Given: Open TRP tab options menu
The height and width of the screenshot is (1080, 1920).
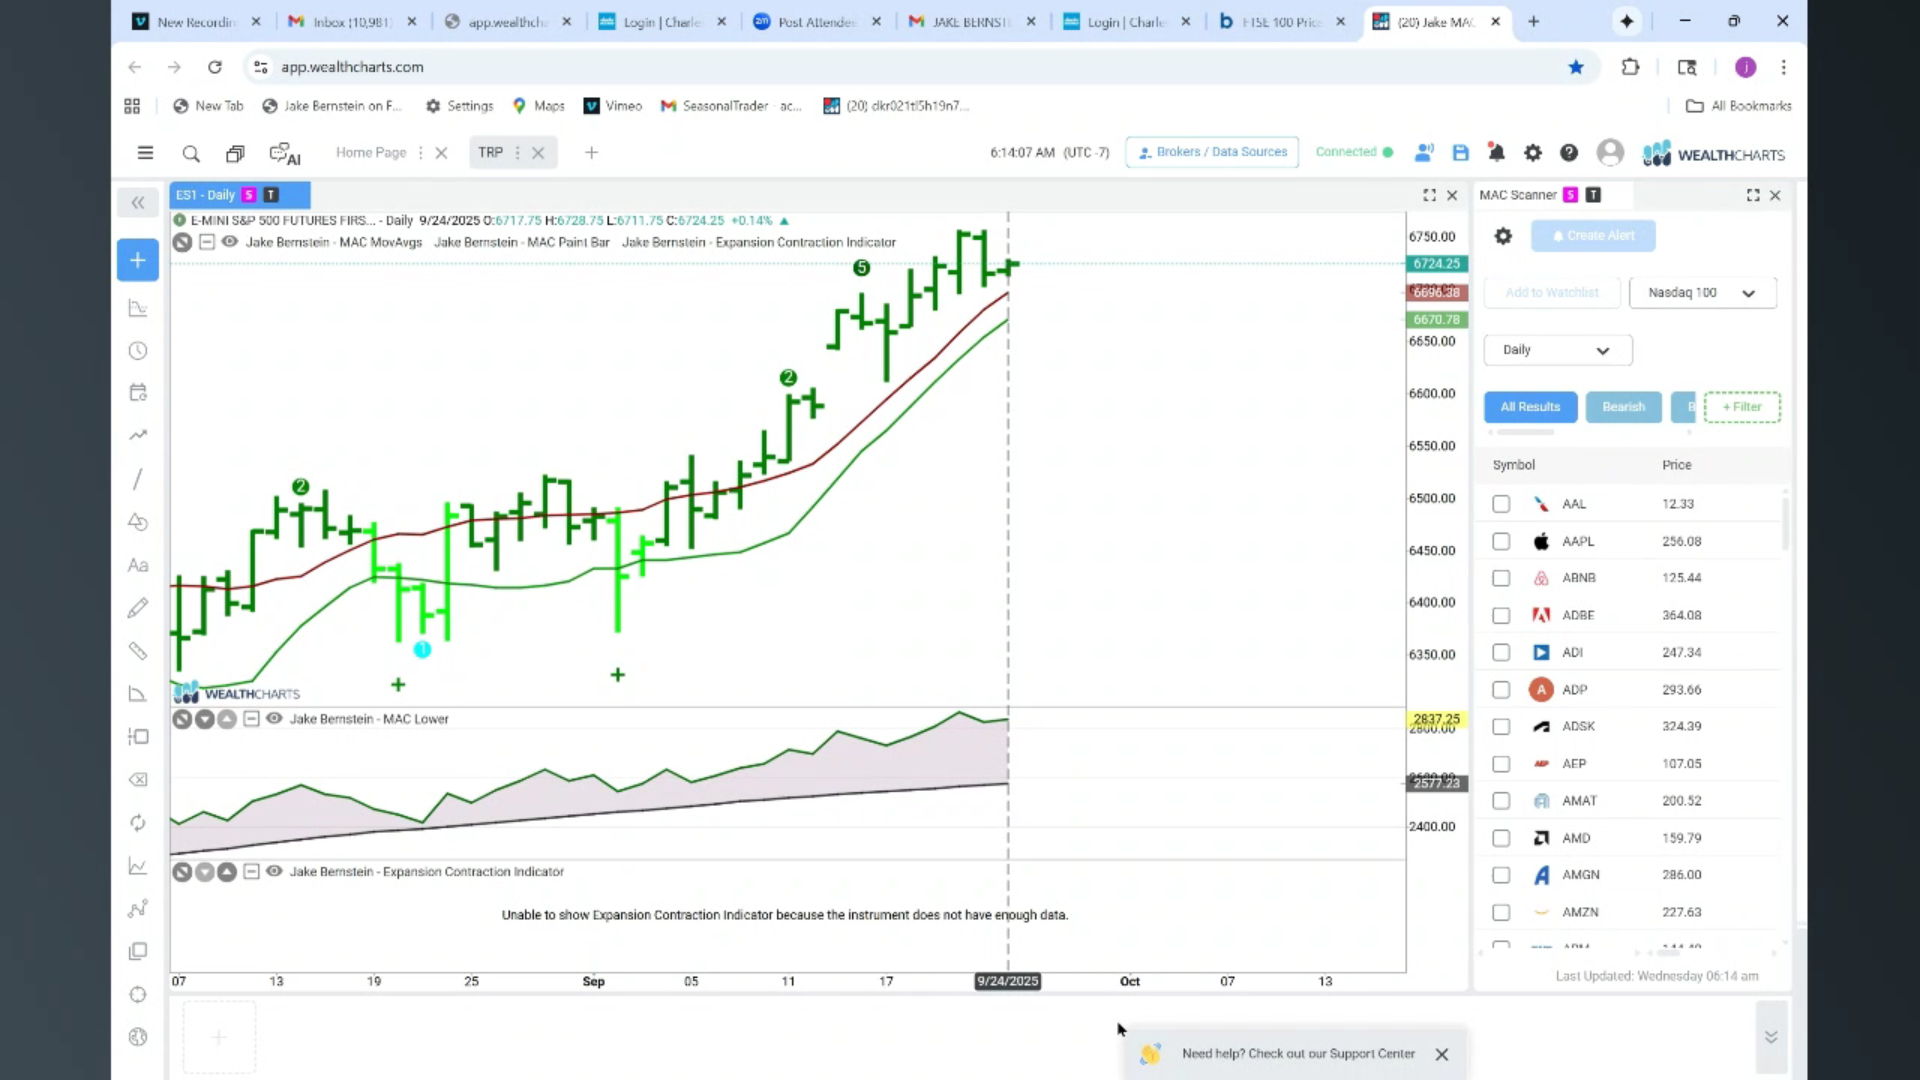Looking at the screenshot, I should (517, 153).
